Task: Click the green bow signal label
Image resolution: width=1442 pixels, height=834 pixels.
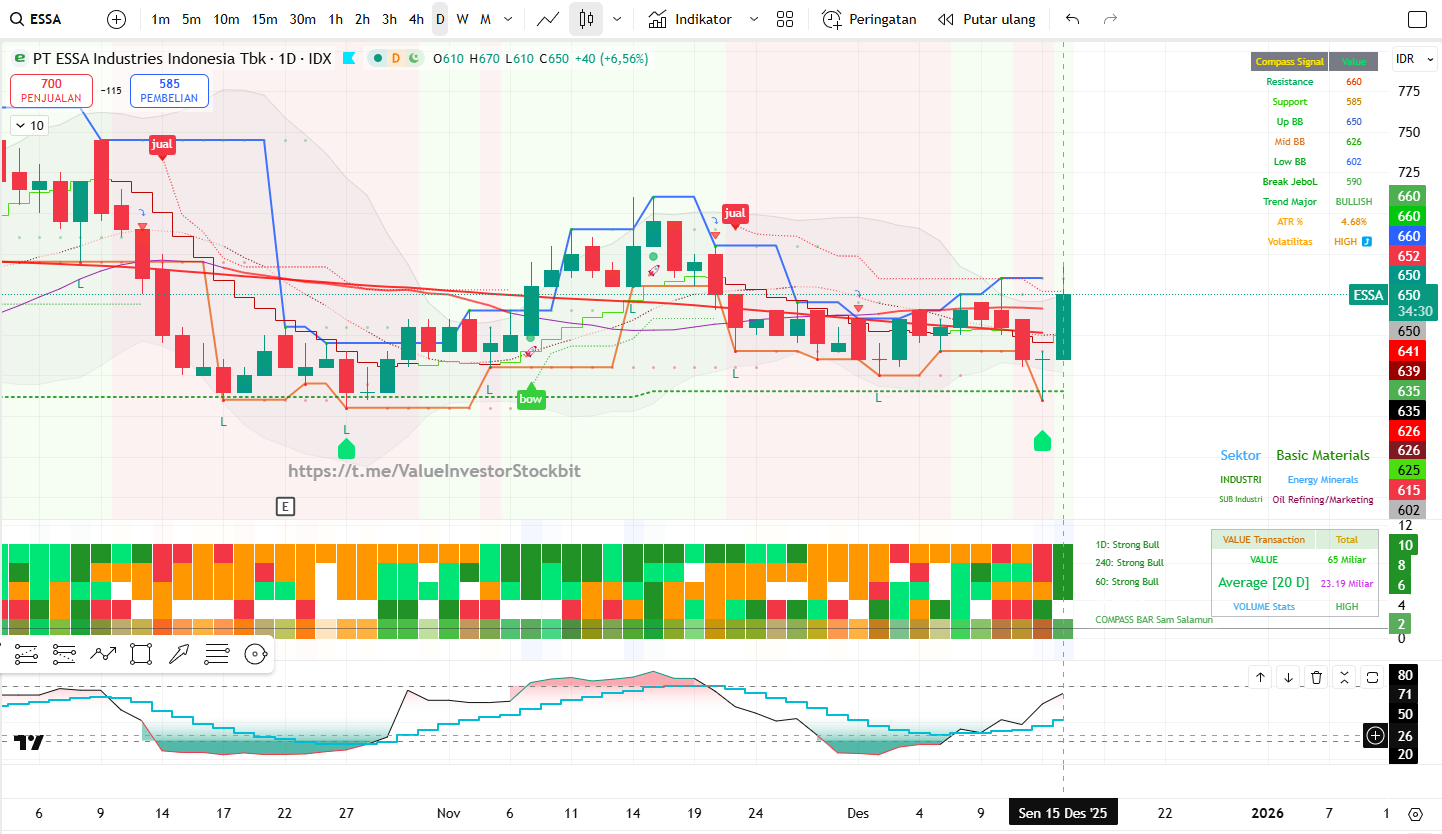Action: 531,398
